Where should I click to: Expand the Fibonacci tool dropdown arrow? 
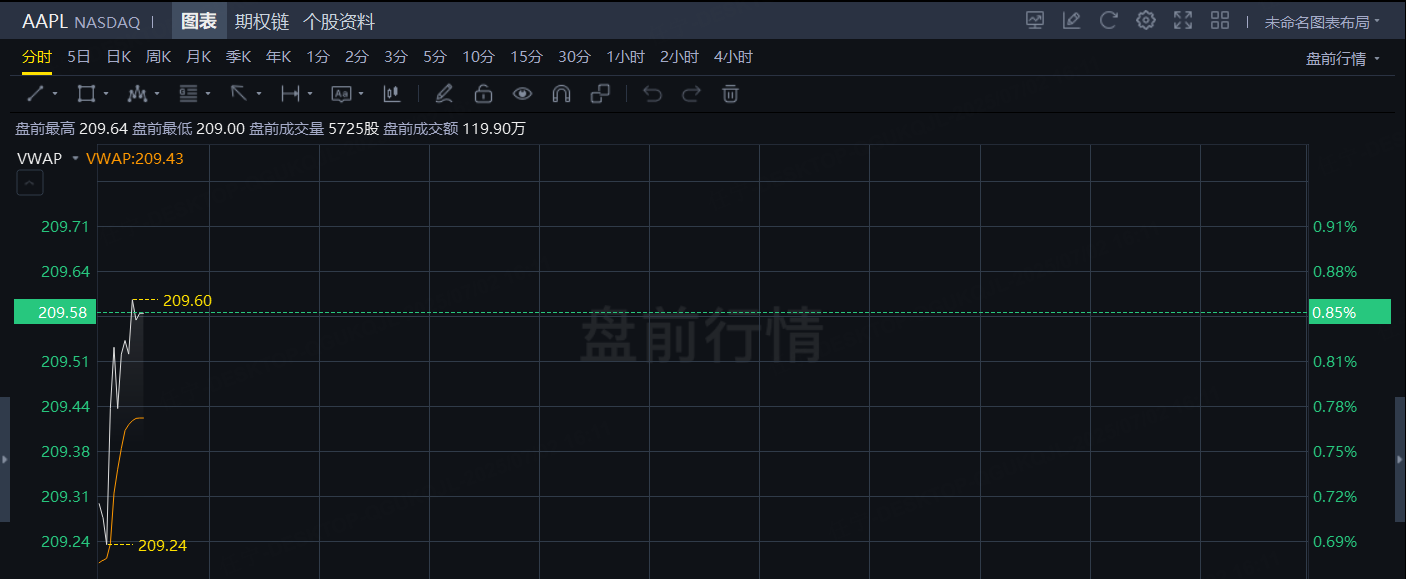[208, 94]
